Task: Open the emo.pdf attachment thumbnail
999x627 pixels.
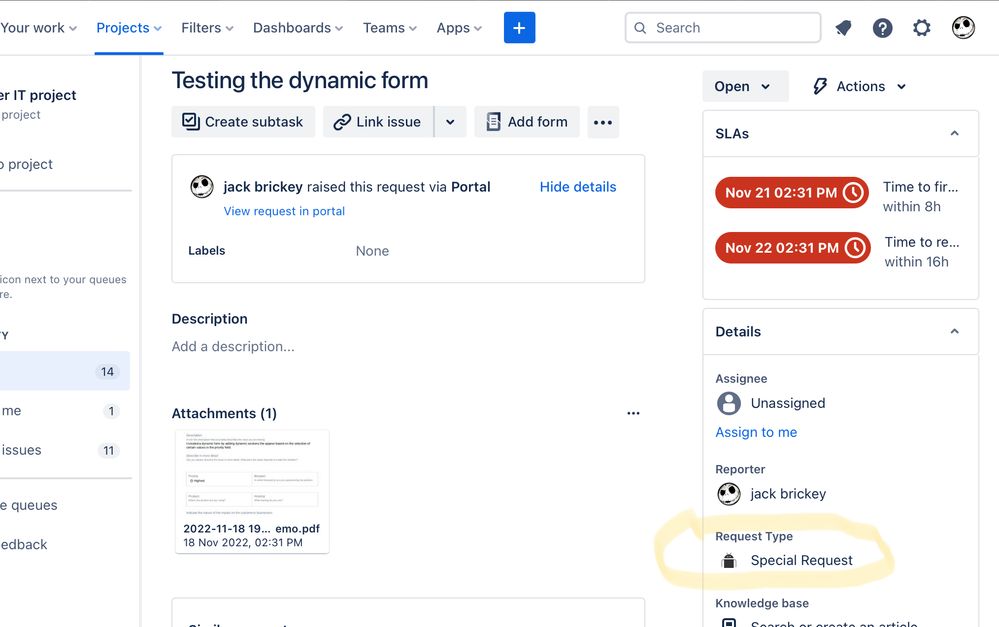Action: pyautogui.click(x=252, y=491)
